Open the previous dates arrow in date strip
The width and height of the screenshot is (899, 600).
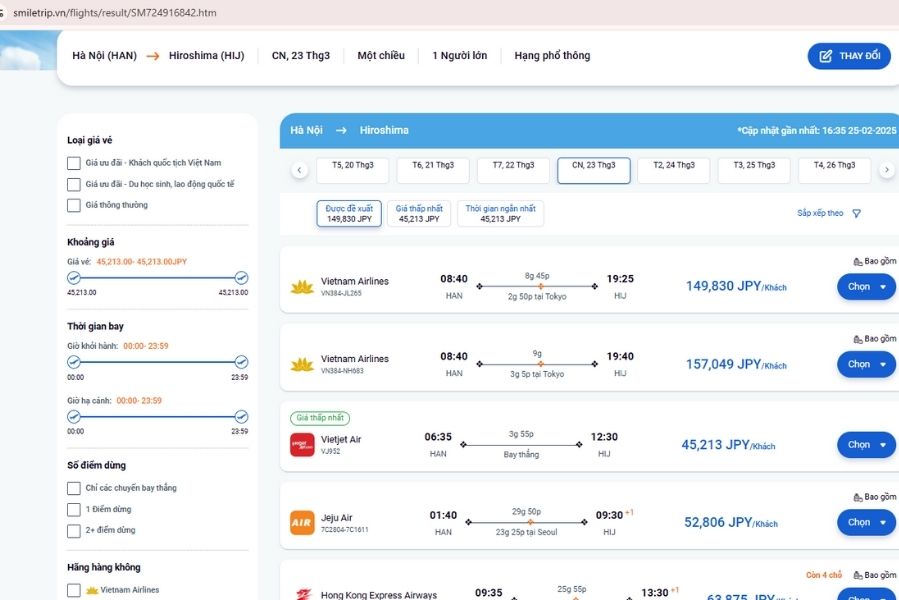pos(299,170)
